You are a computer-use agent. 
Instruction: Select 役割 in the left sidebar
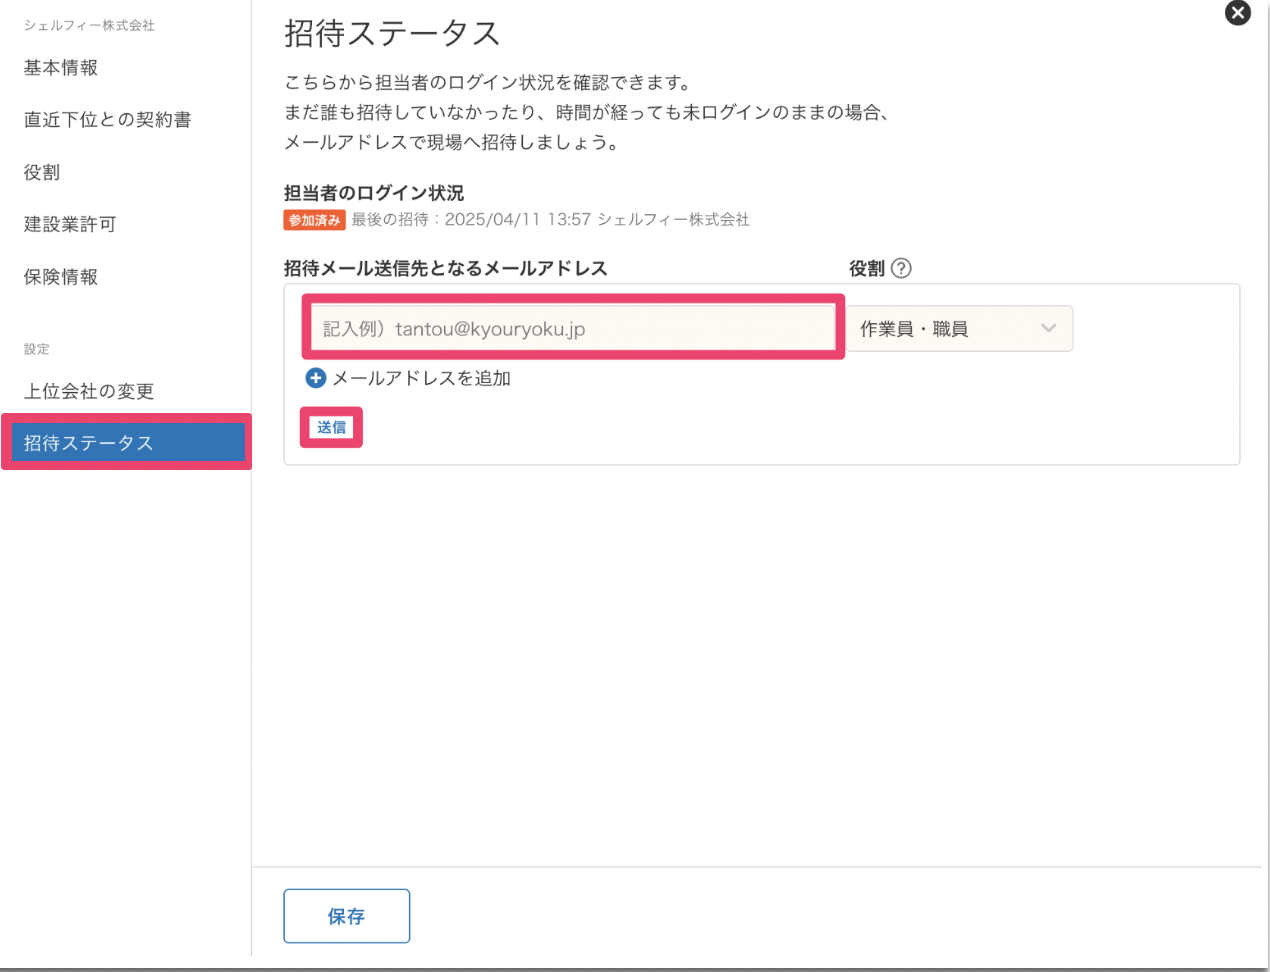42,172
